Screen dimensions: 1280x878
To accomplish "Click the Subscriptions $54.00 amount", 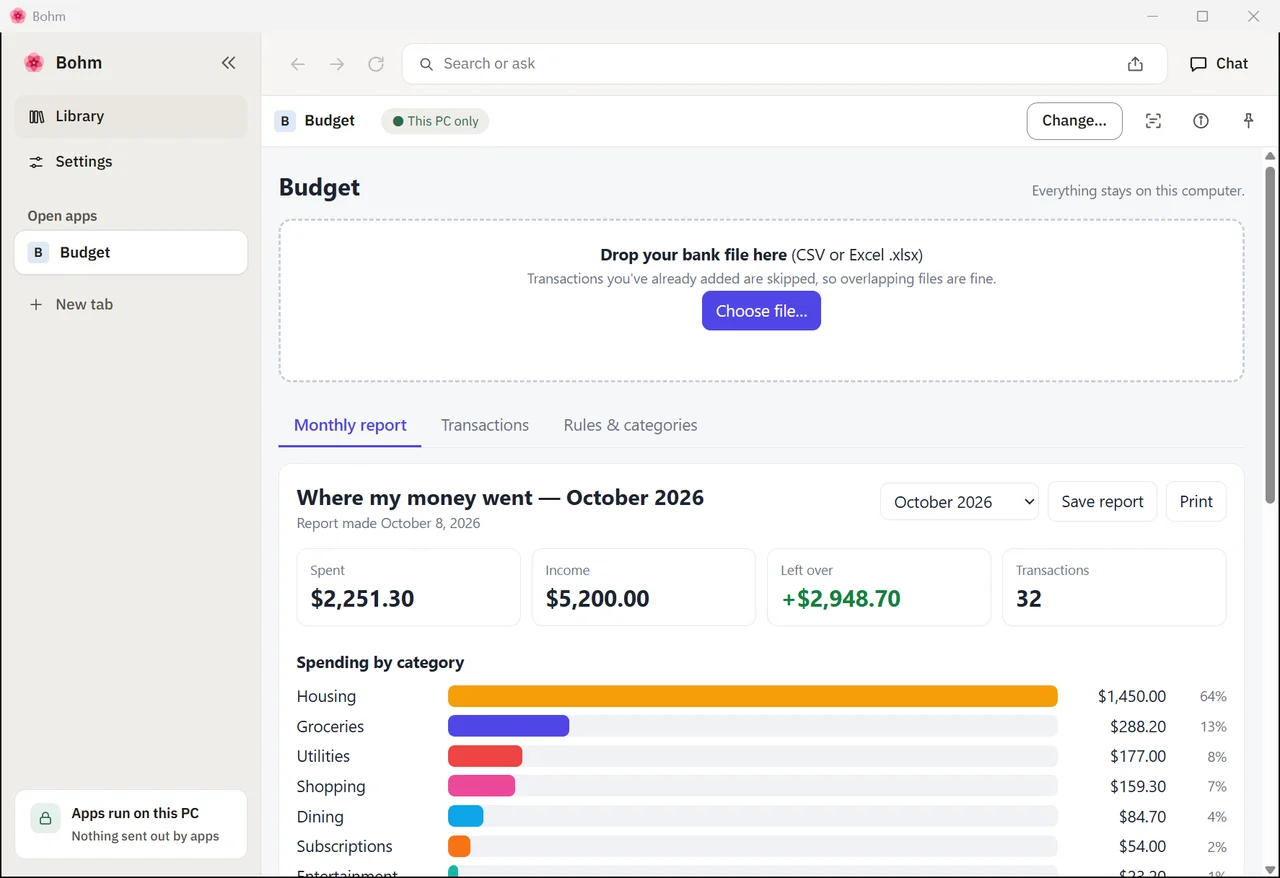I will [1142, 846].
